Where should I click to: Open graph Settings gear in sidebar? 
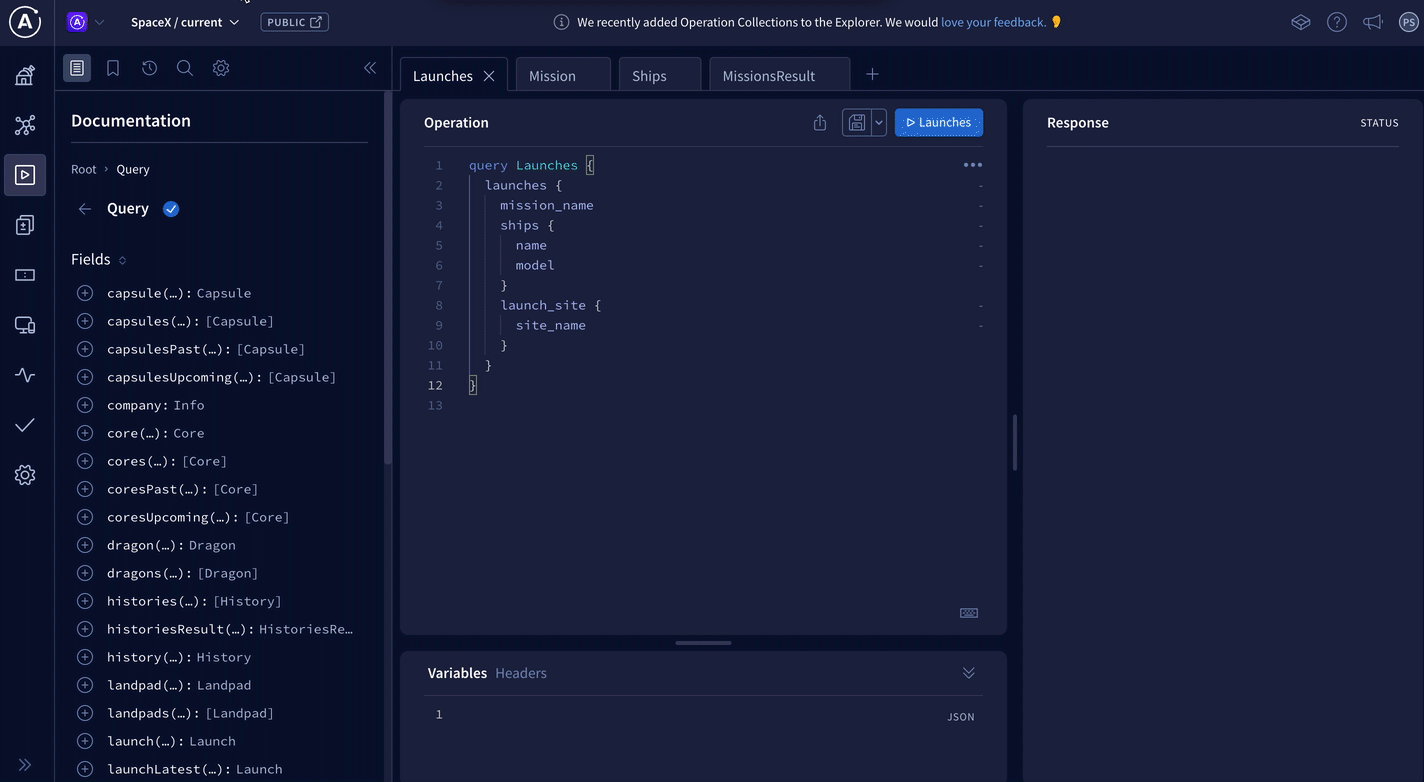click(25, 475)
